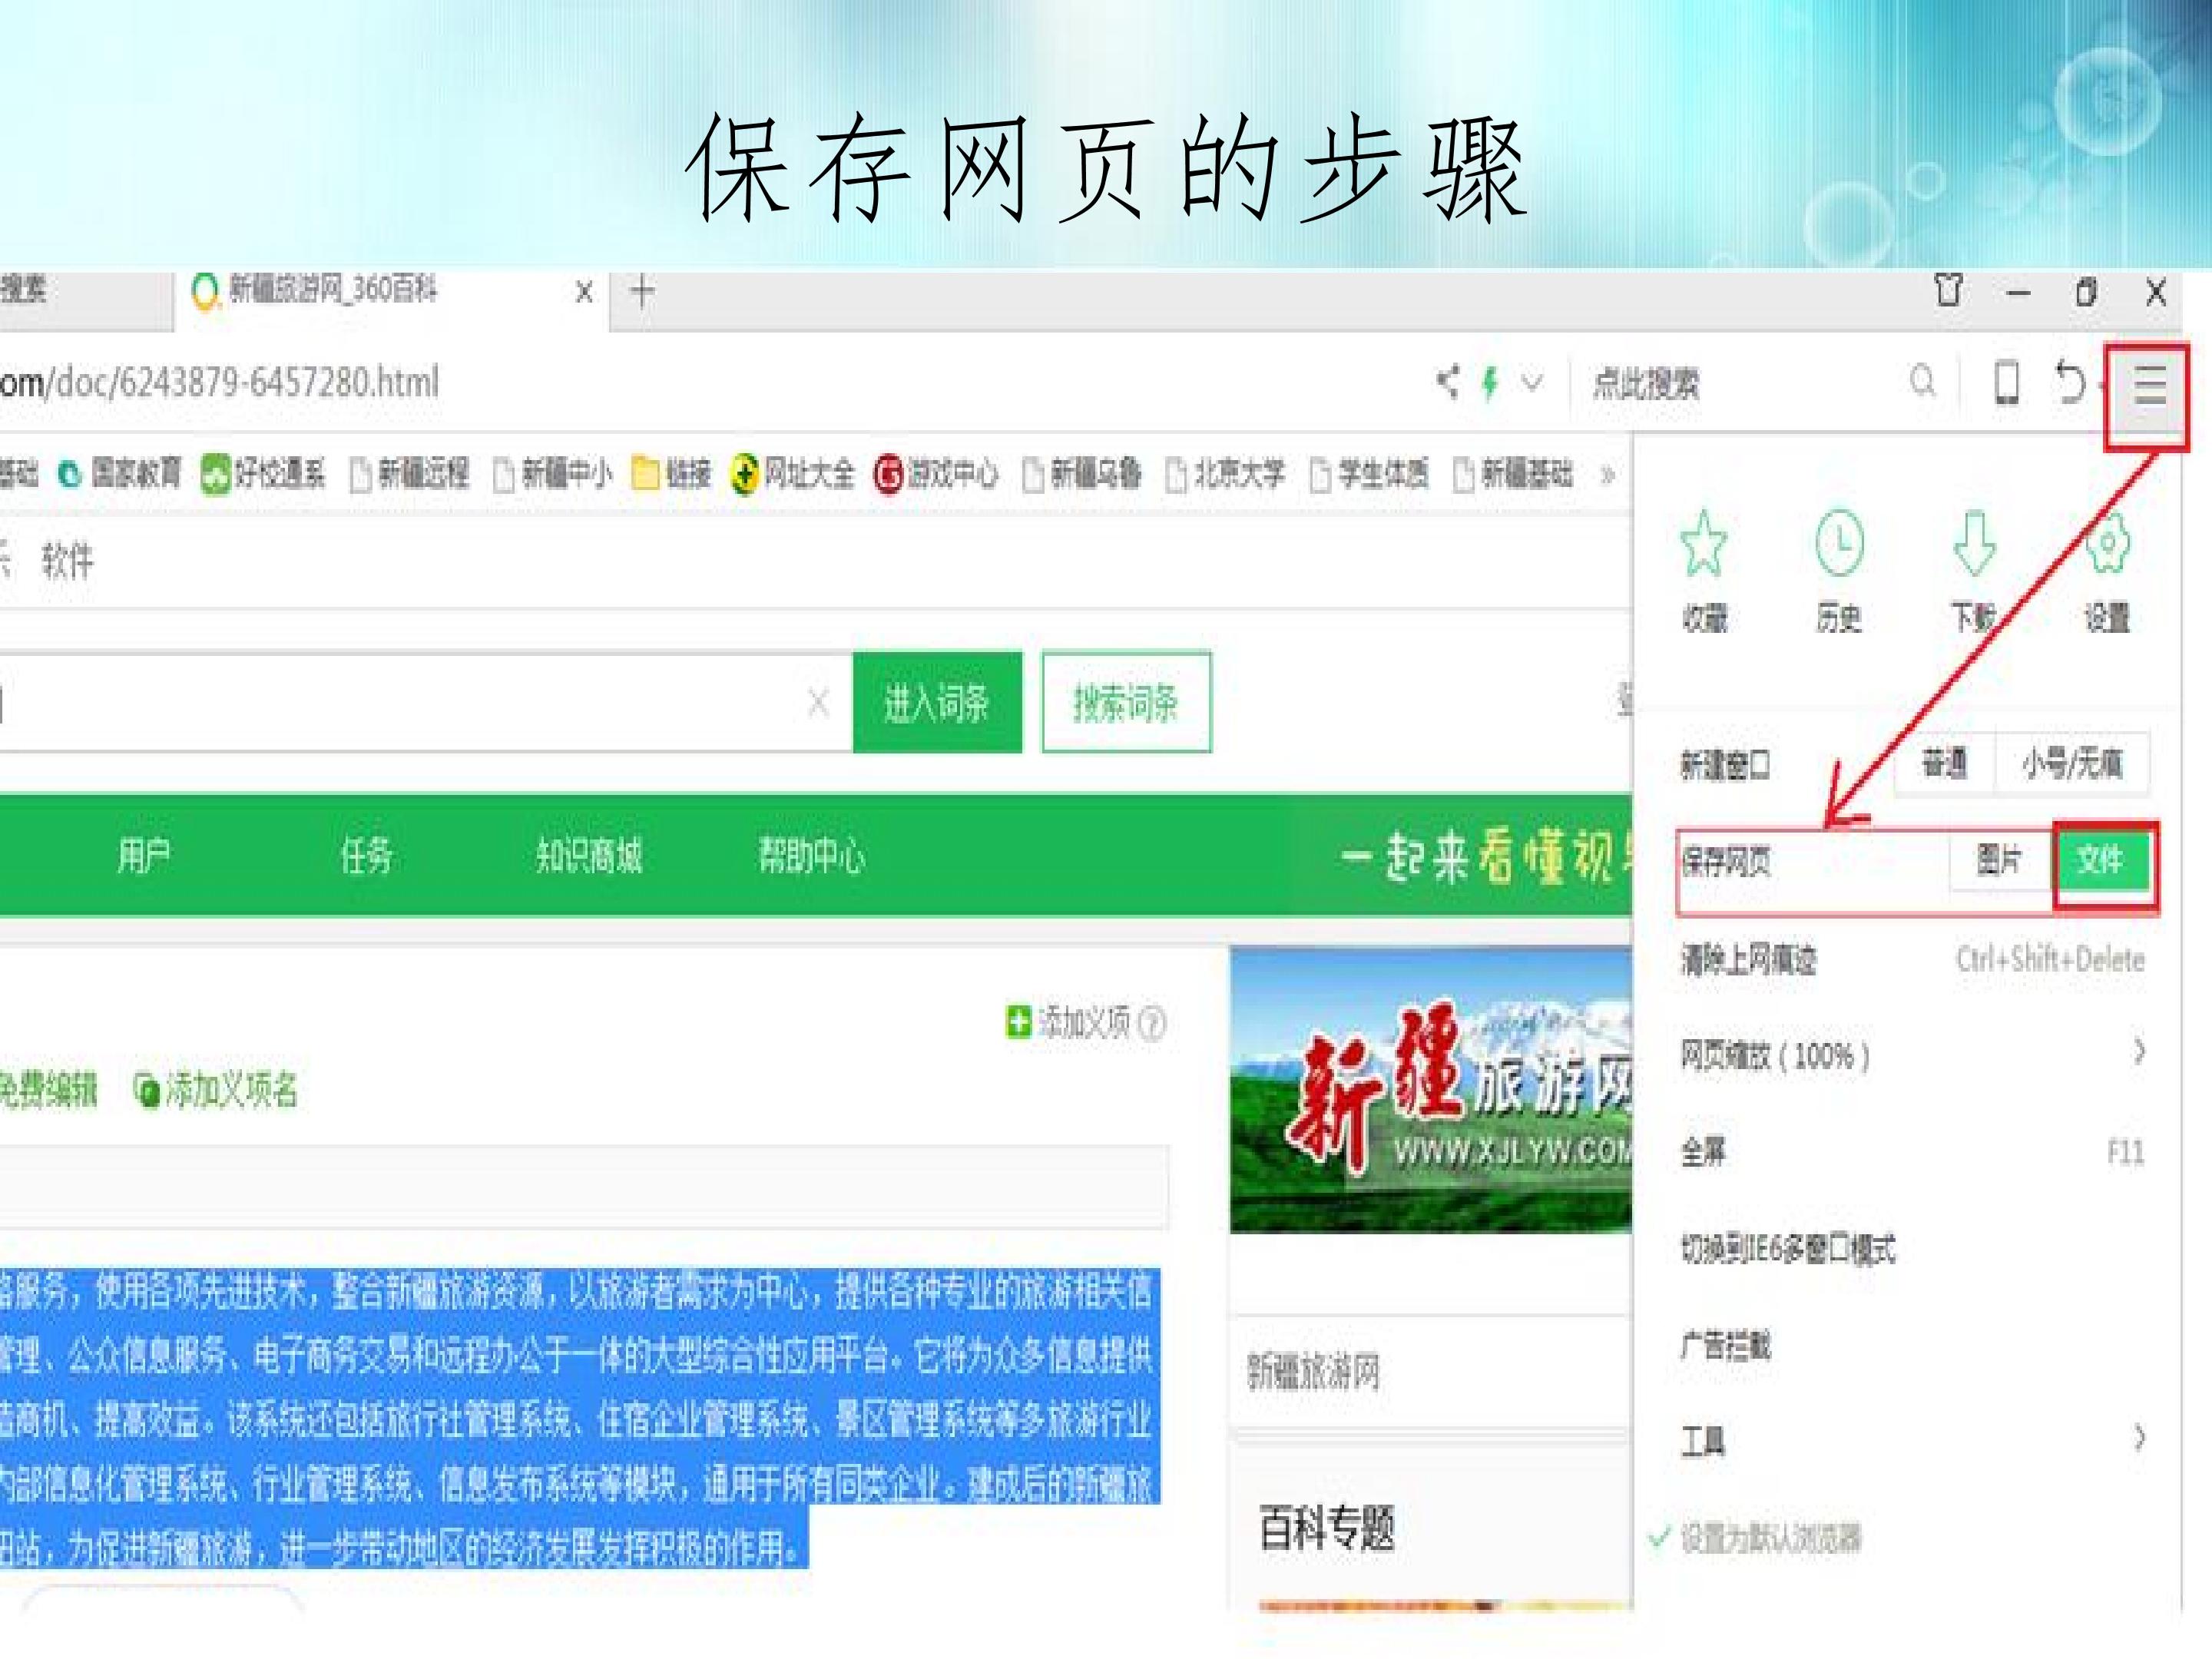Click the green 文件 save button

(x=2103, y=860)
